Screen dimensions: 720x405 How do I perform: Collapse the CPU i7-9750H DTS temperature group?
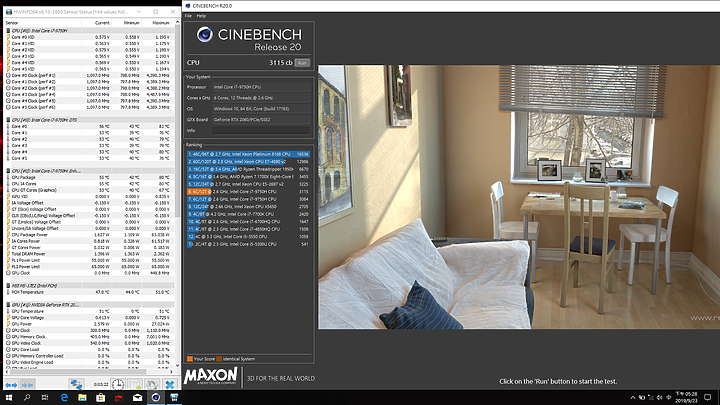click(90, 120)
